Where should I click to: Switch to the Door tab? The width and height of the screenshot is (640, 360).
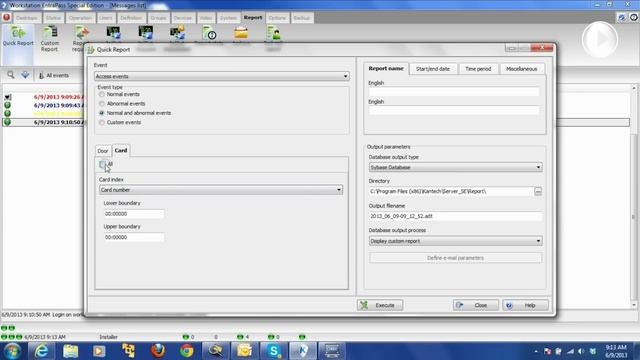point(103,151)
